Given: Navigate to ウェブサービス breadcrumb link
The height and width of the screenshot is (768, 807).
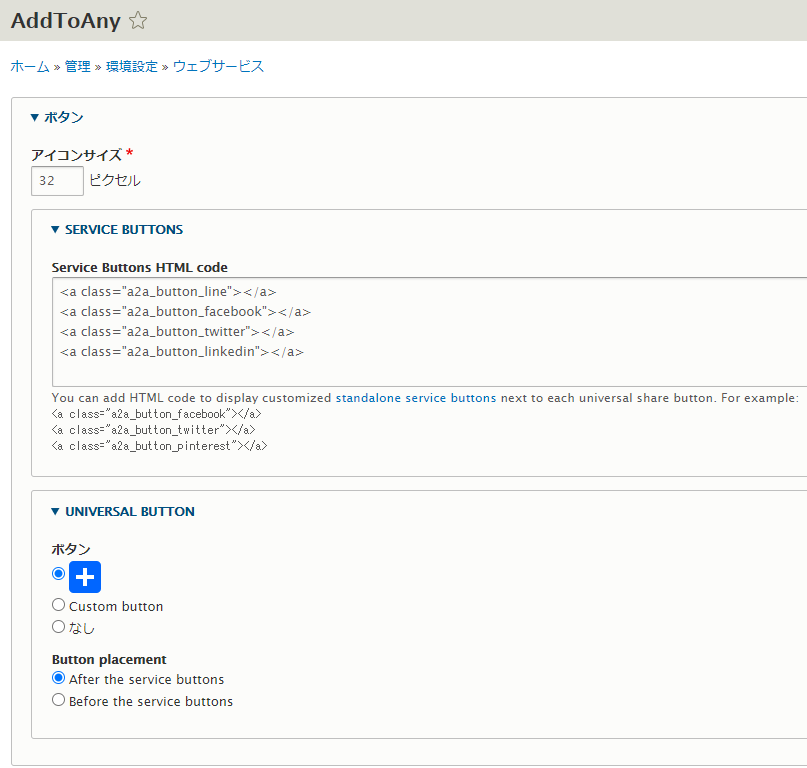Looking at the screenshot, I should tap(218, 66).
